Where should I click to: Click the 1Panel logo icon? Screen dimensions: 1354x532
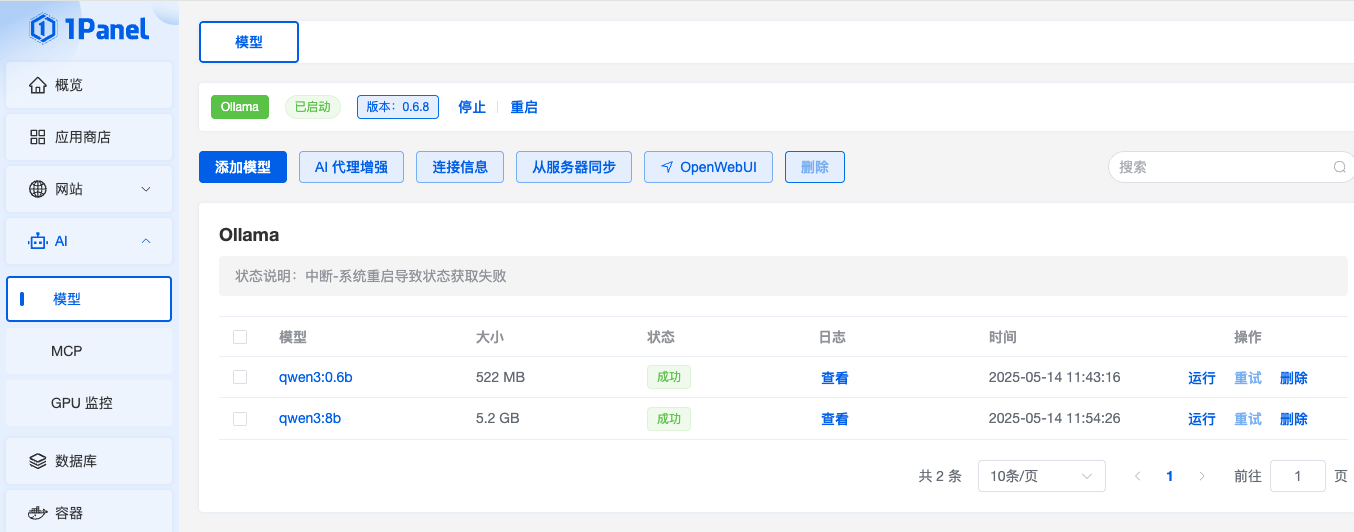click(x=43, y=29)
